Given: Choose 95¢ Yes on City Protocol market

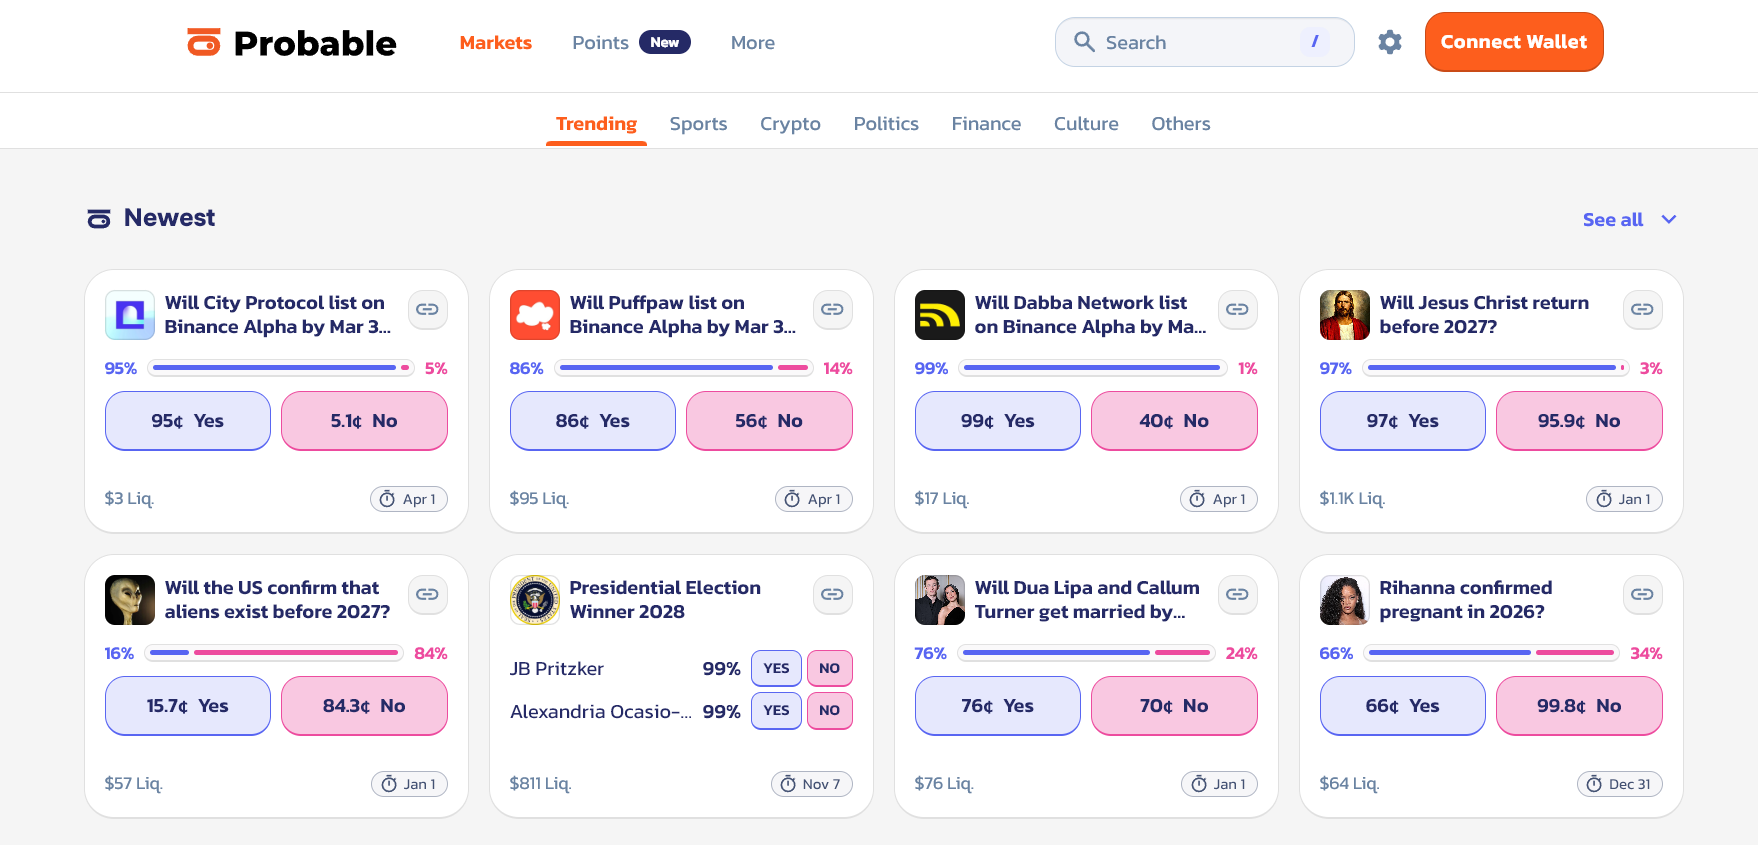Looking at the screenshot, I should point(188,421).
